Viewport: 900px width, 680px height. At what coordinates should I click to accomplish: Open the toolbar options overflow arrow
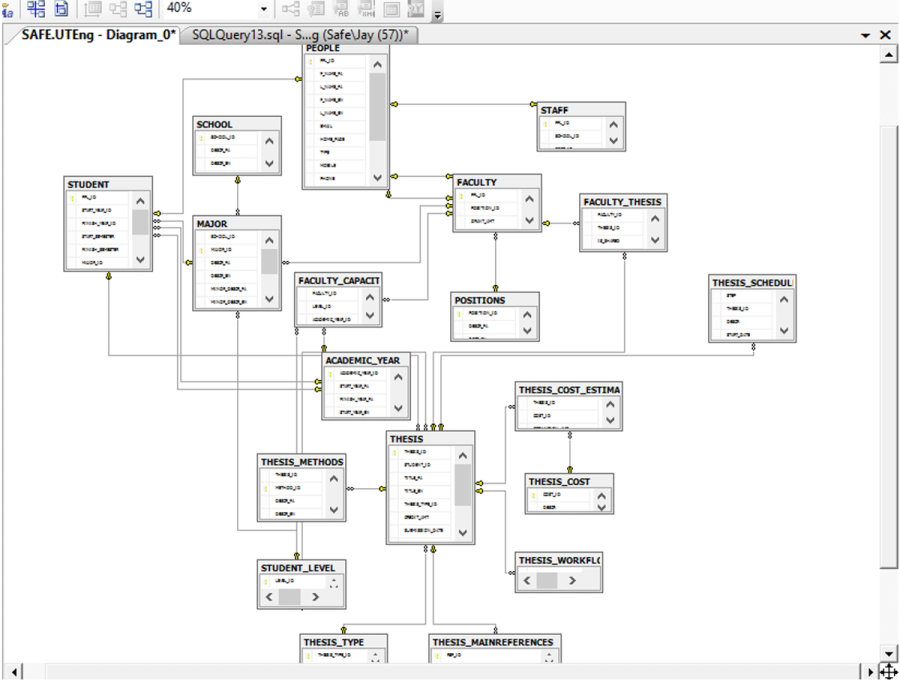(437, 14)
